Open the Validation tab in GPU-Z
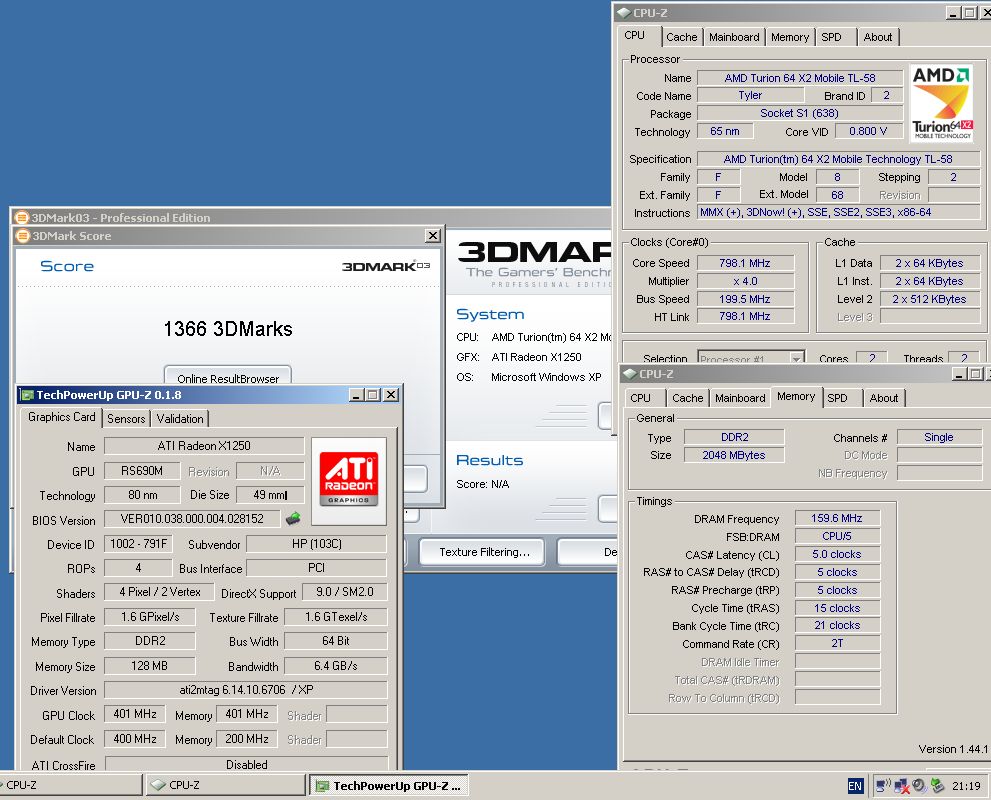The width and height of the screenshot is (991, 800). [x=180, y=418]
